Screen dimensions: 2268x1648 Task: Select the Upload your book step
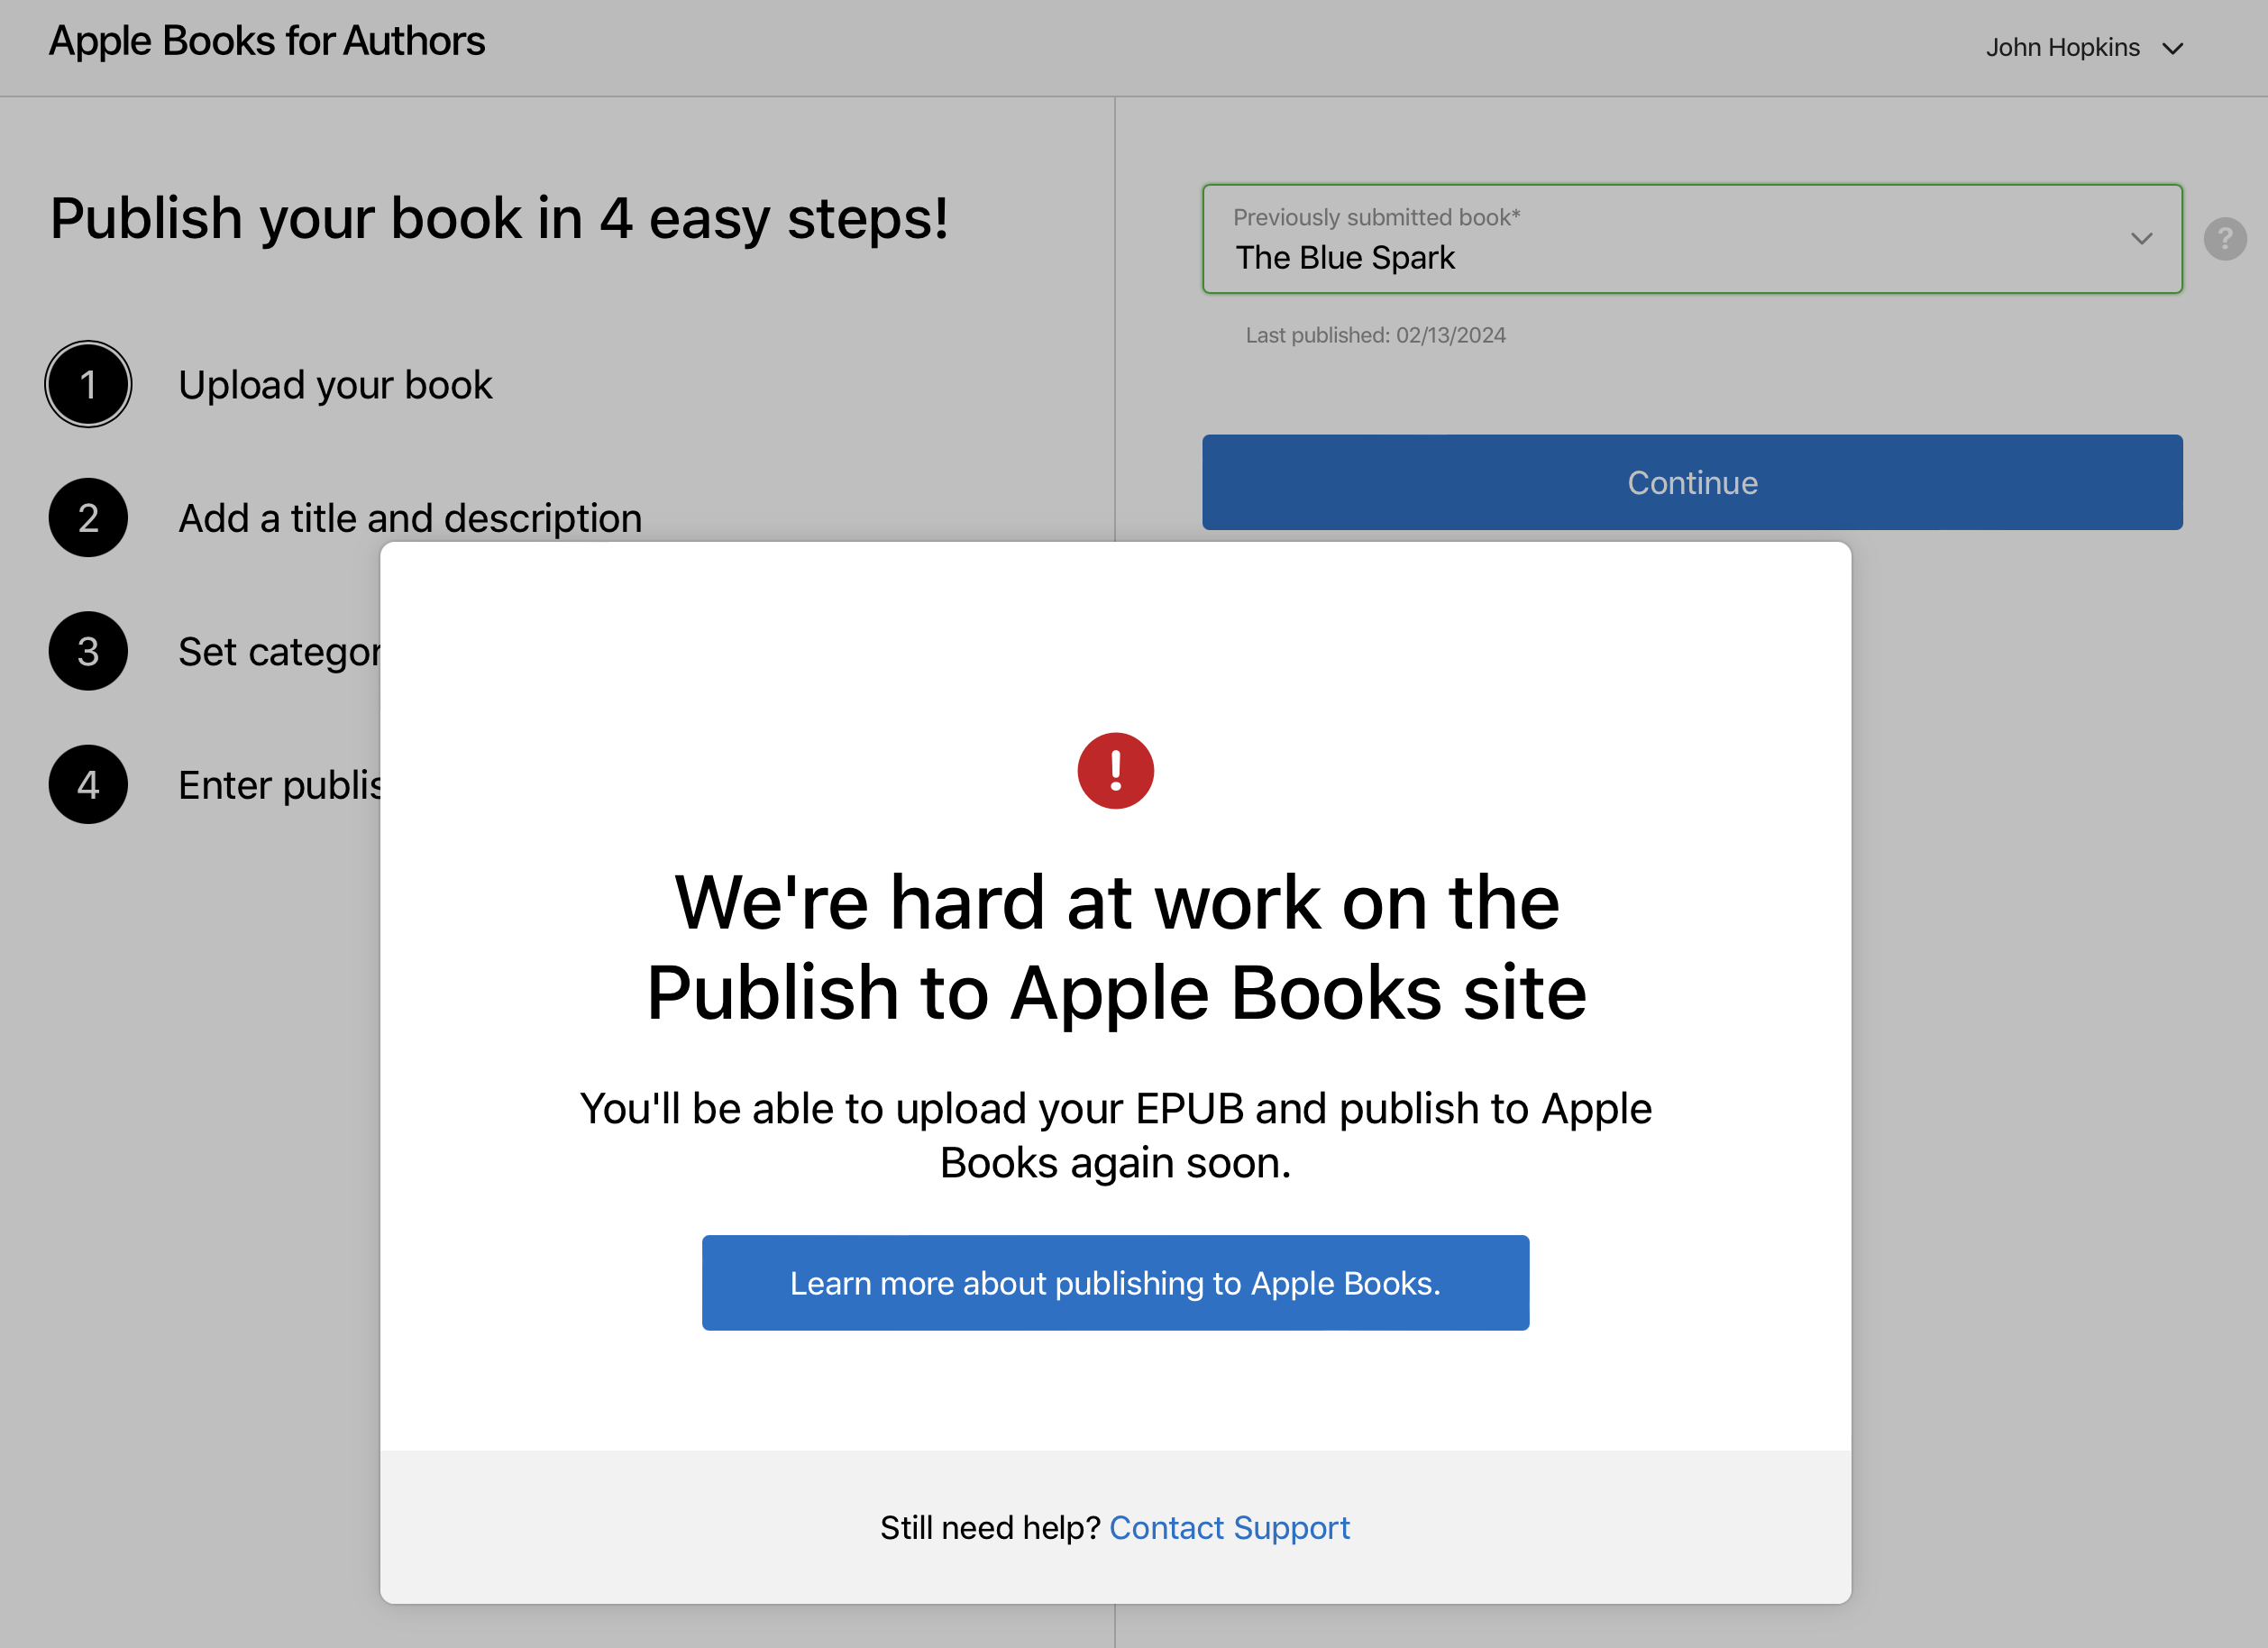click(336, 384)
